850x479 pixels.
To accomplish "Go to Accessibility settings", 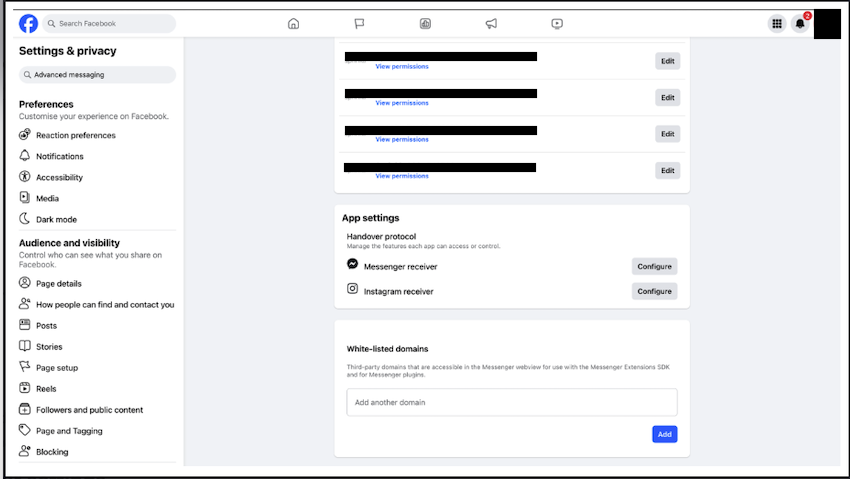I will 59,177.
